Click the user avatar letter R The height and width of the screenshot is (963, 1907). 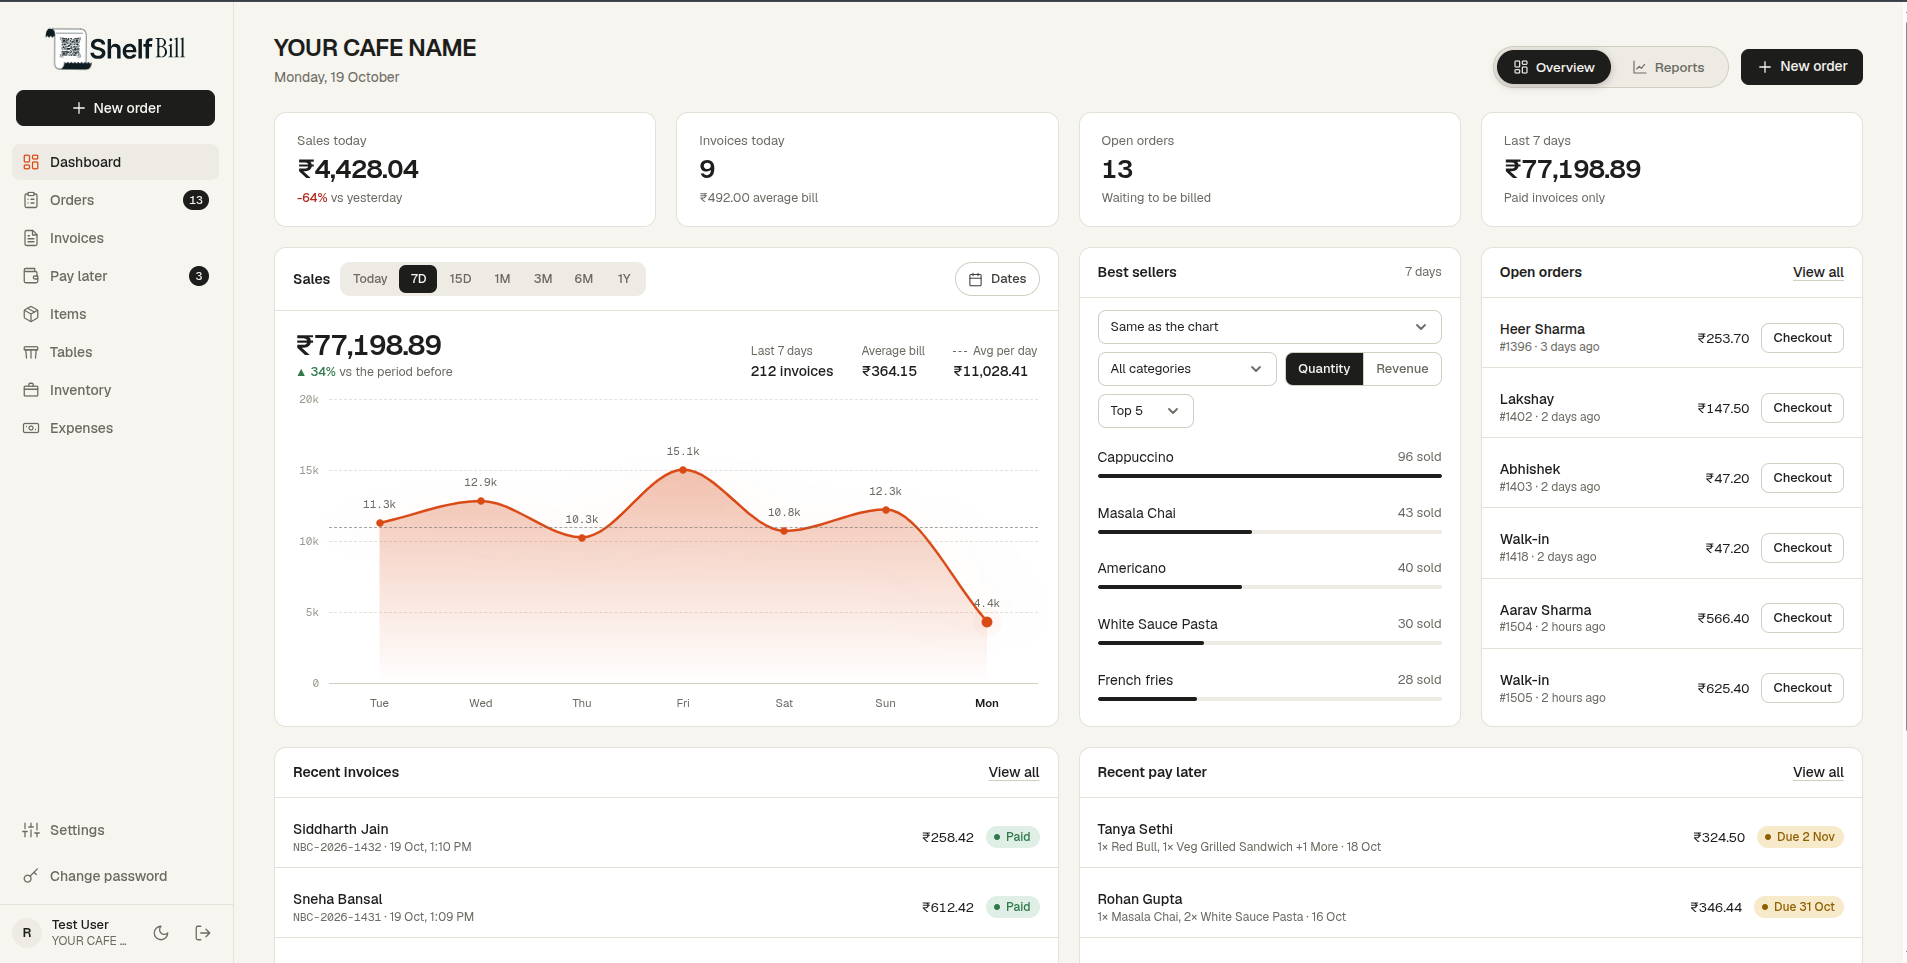click(27, 933)
